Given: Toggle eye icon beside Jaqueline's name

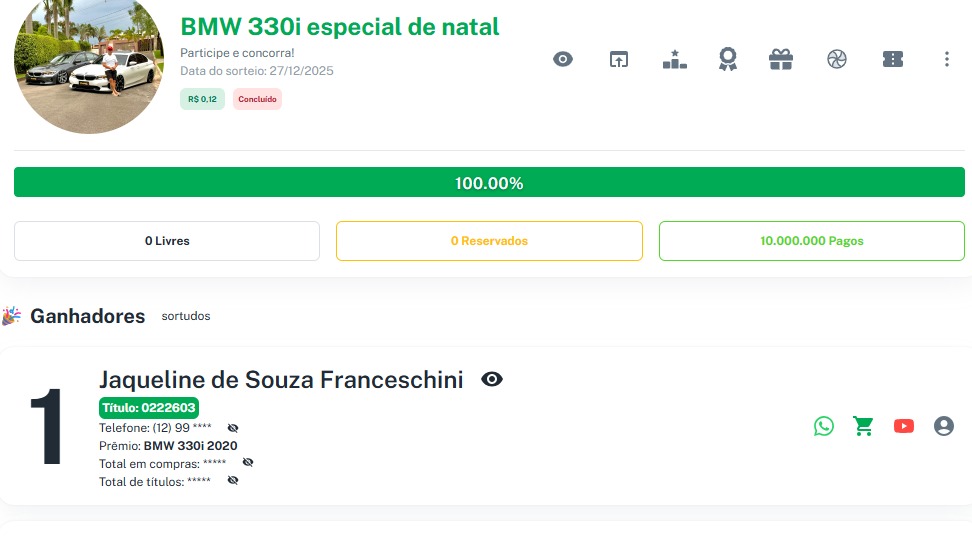Looking at the screenshot, I should coord(492,380).
